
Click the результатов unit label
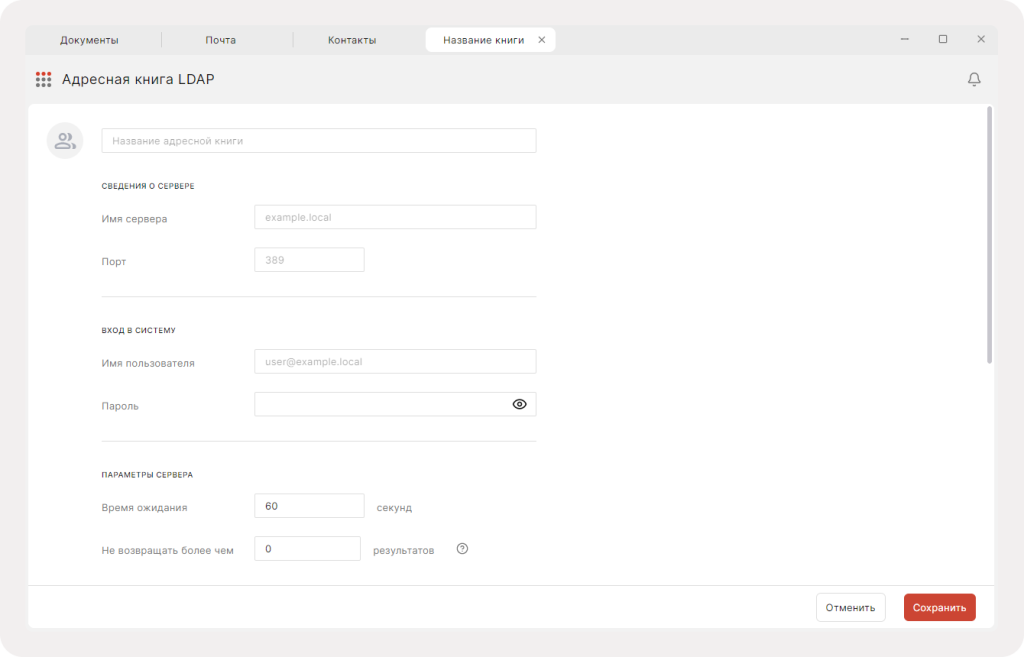tap(404, 551)
